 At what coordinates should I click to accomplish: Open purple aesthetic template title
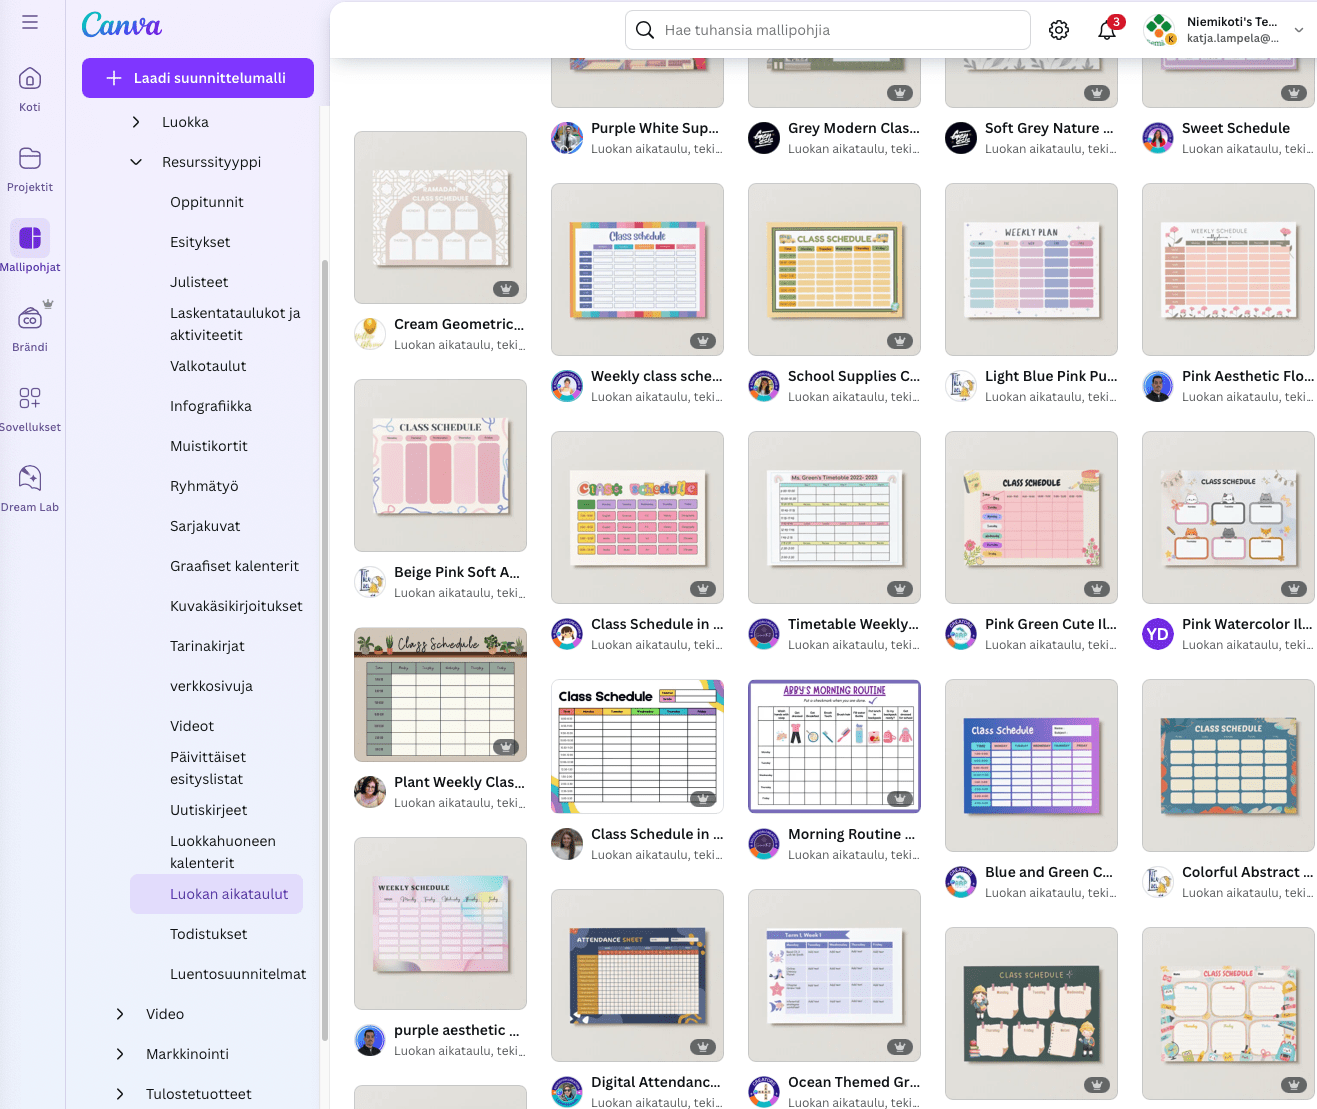pos(456,1030)
